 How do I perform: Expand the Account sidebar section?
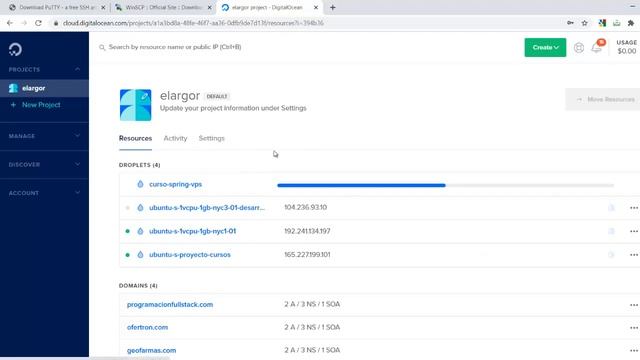click(78, 193)
